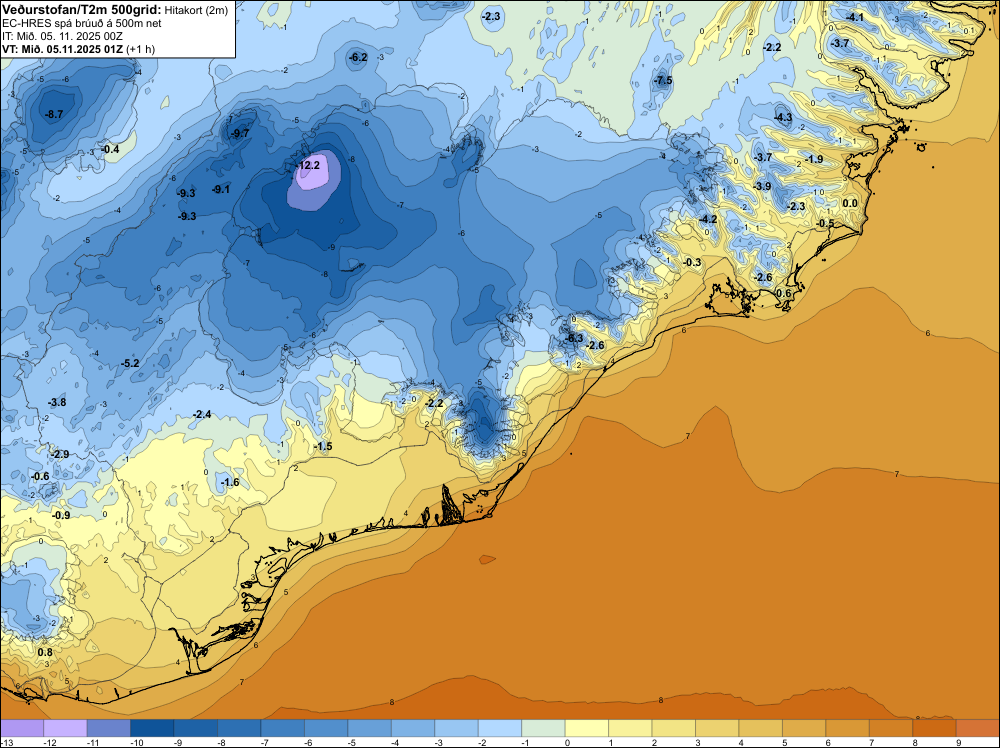Click the -8.7 temperature label

(x=54, y=114)
